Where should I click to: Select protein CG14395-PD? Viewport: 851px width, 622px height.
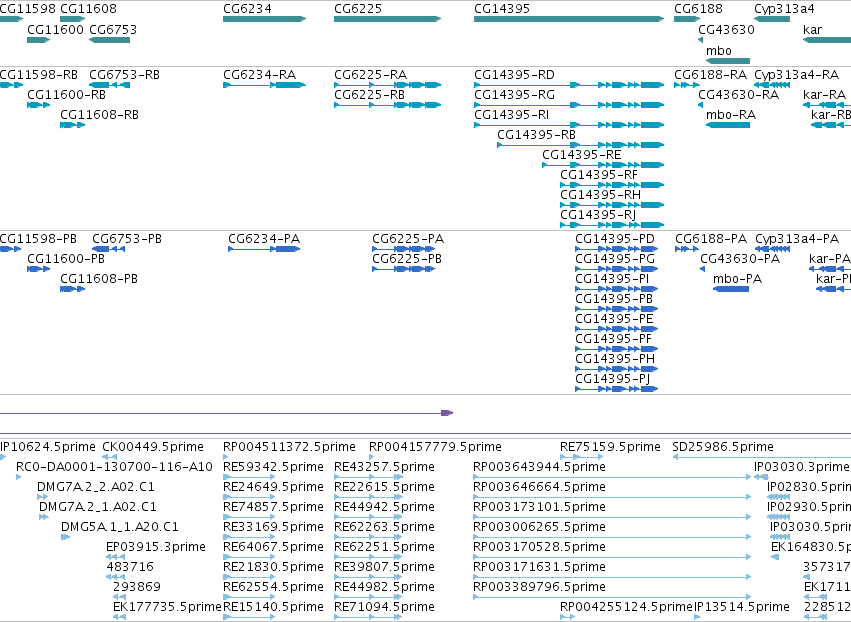point(617,249)
